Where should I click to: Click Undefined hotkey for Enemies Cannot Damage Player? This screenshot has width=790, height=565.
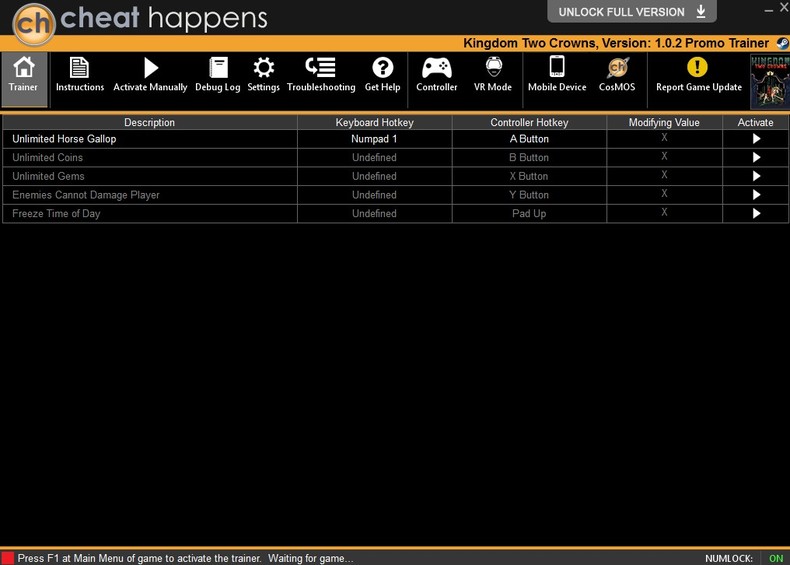374,195
